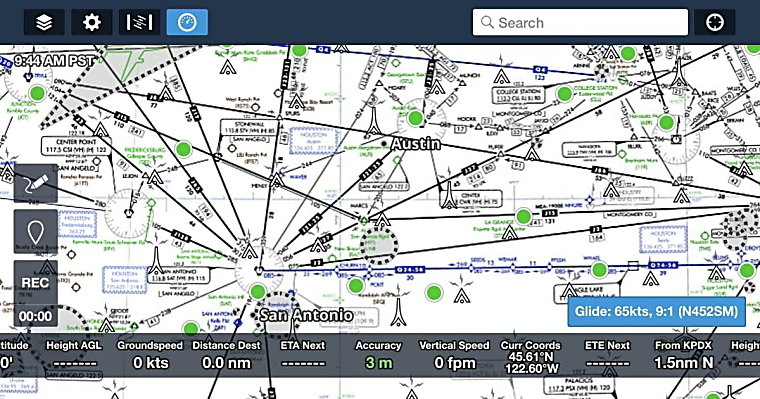This screenshot has width=760, height=399.
Task: Open Glide: 65kts, 9:1 (N452SM) advisor
Action: coord(656,311)
